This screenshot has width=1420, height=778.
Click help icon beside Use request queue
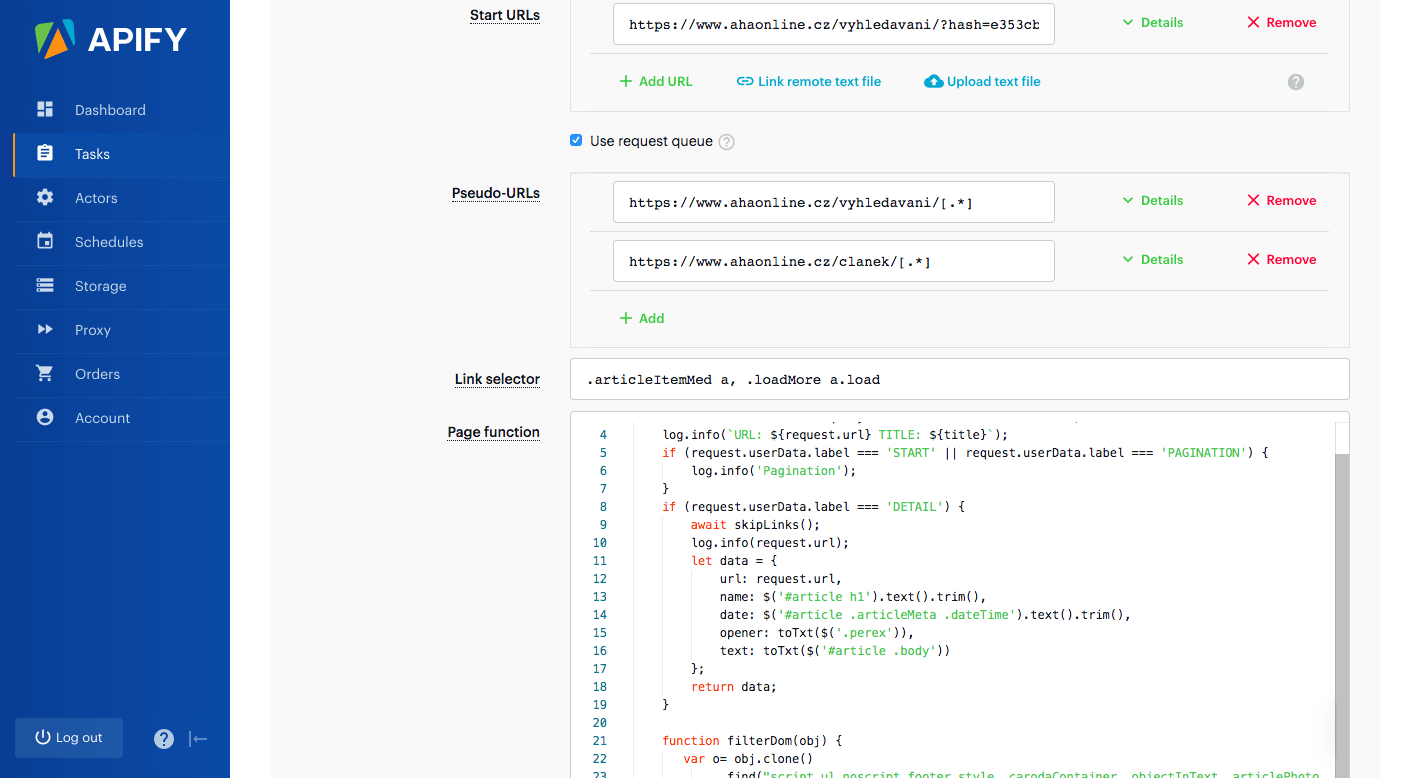coord(727,142)
